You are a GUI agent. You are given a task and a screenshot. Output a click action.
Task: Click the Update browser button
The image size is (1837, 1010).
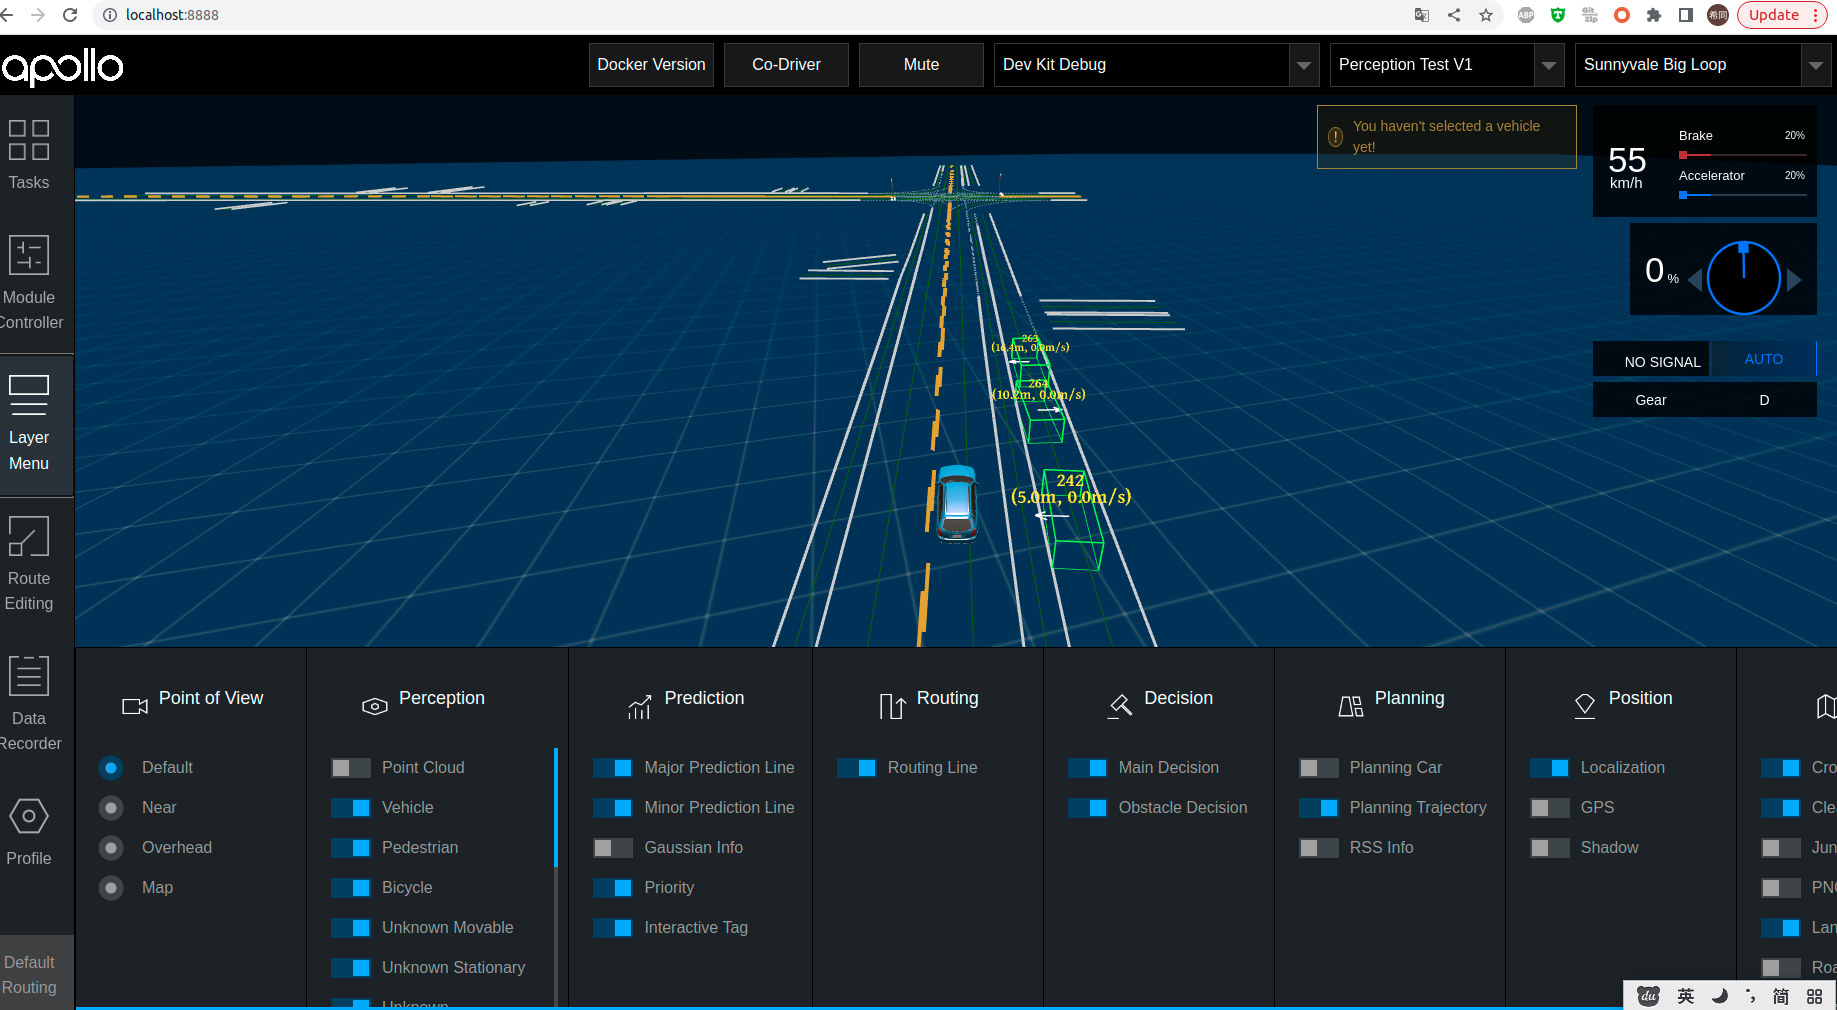click(x=1782, y=15)
